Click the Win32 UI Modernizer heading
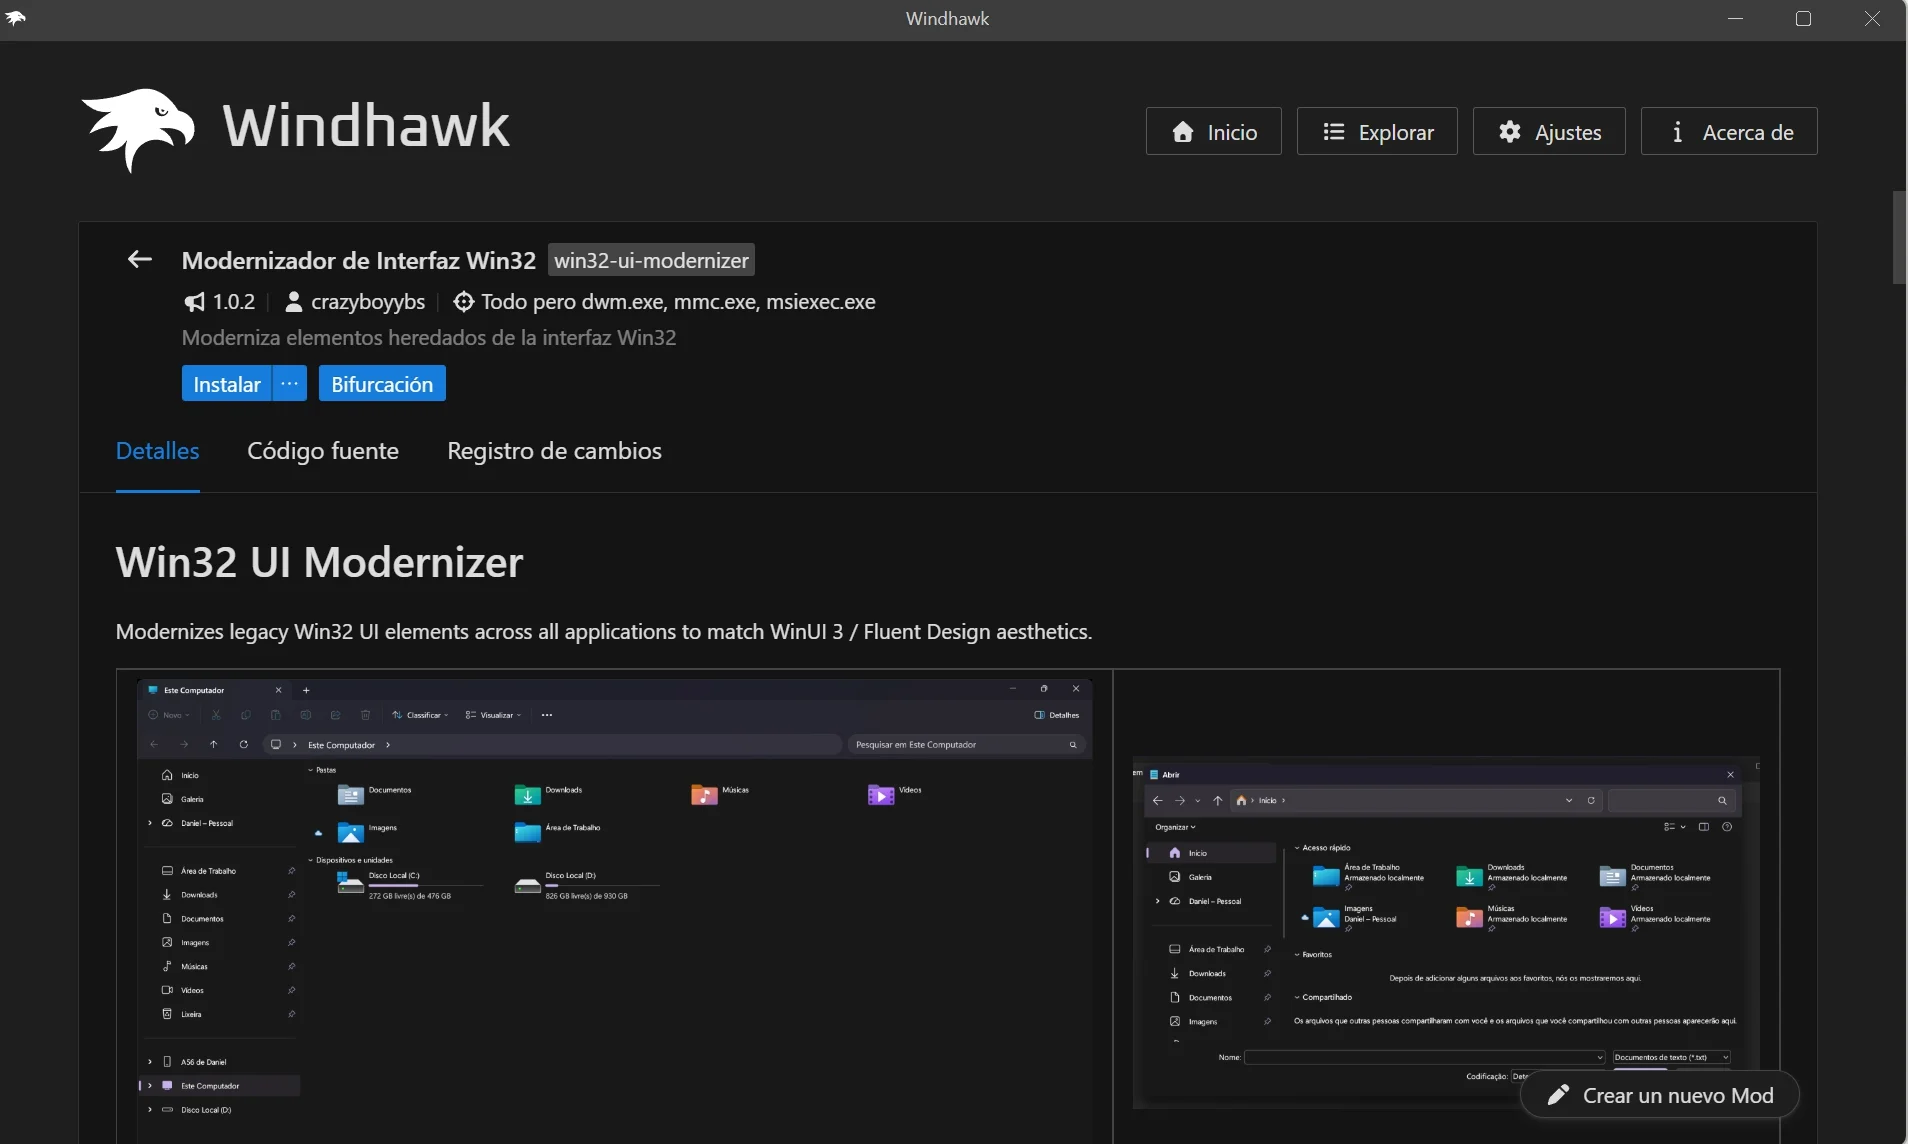This screenshot has width=1908, height=1144. coord(319,562)
